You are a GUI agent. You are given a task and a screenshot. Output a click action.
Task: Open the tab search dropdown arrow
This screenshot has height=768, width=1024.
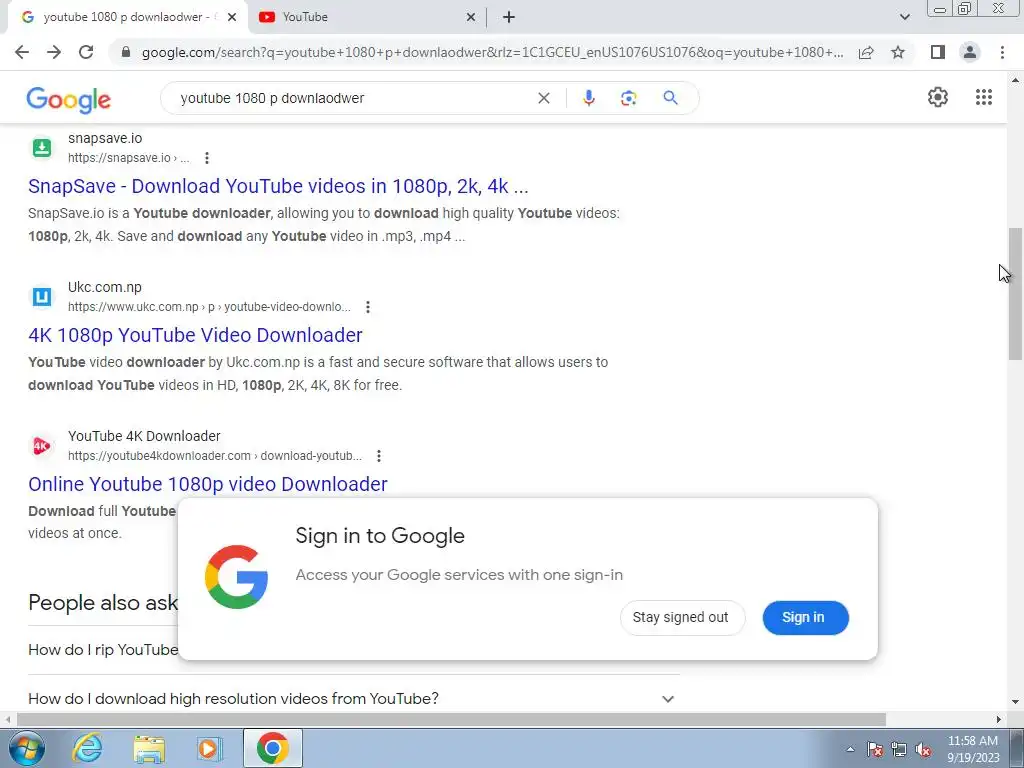click(904, 17)
